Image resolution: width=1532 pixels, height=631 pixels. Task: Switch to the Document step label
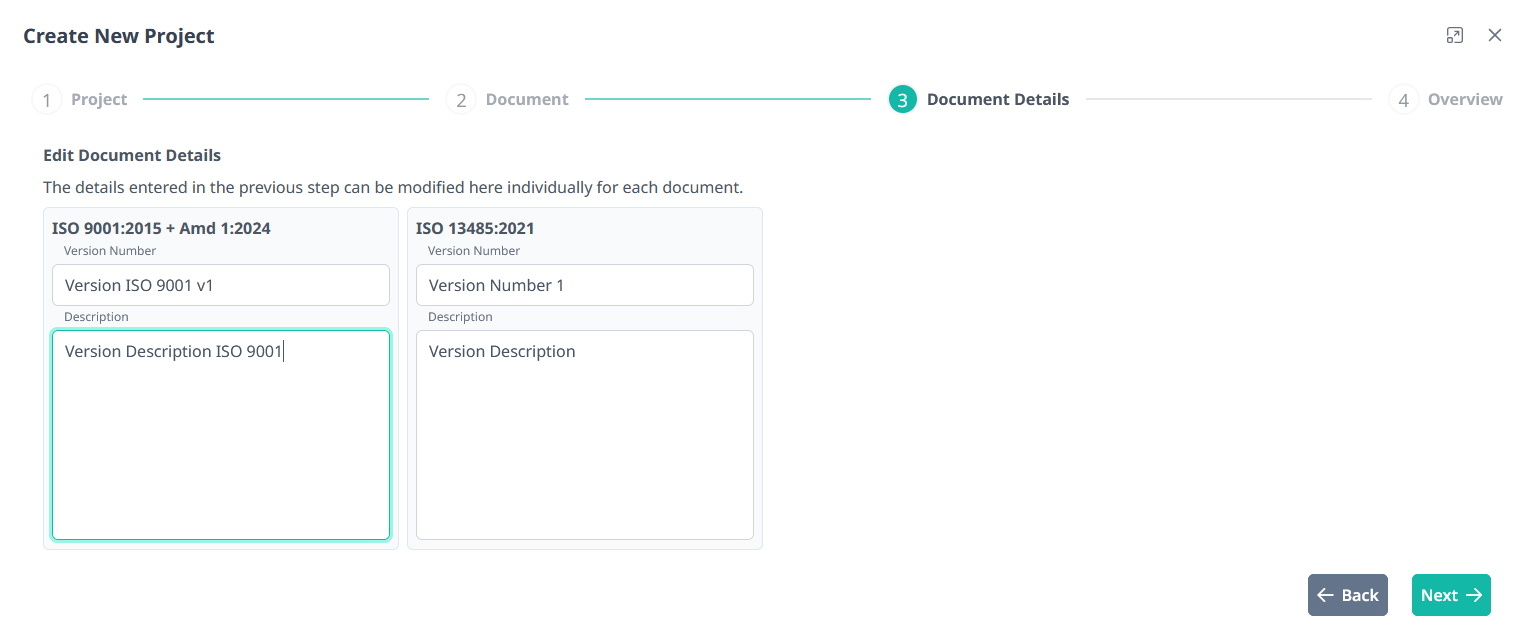[x=527, y=100]
